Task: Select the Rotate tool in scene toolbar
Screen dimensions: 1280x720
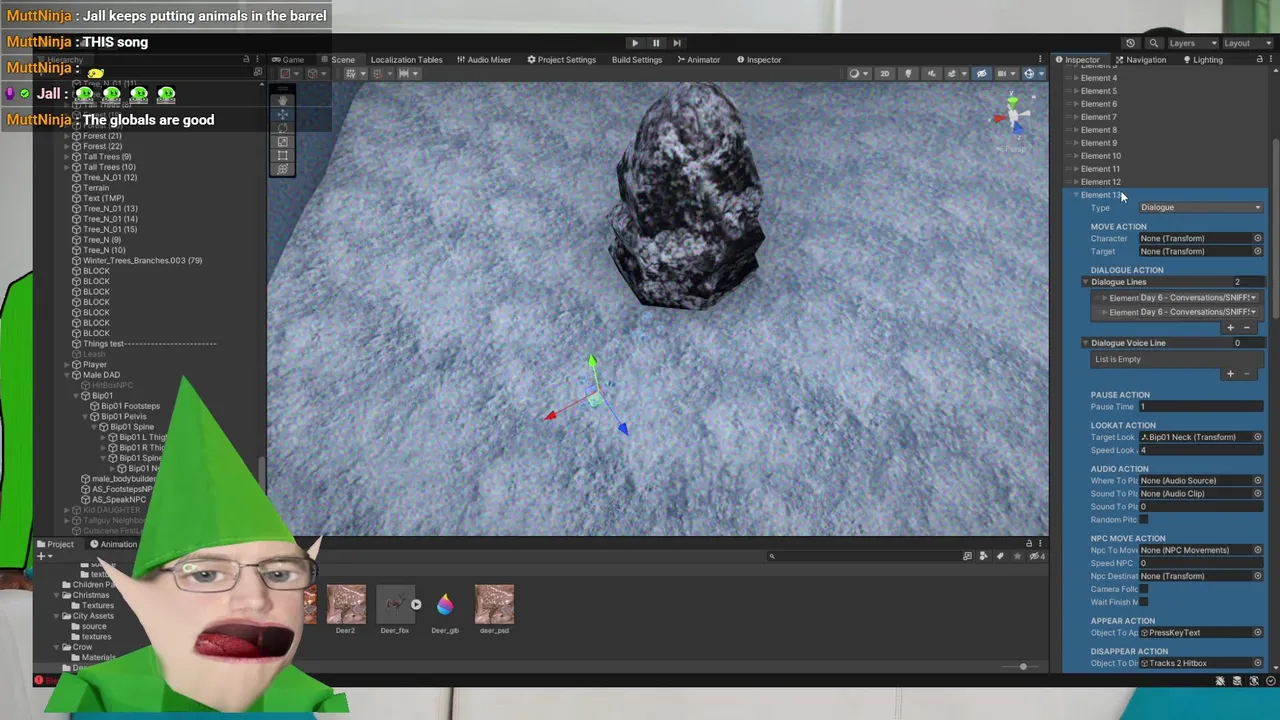Action: (x=282, y=129)
